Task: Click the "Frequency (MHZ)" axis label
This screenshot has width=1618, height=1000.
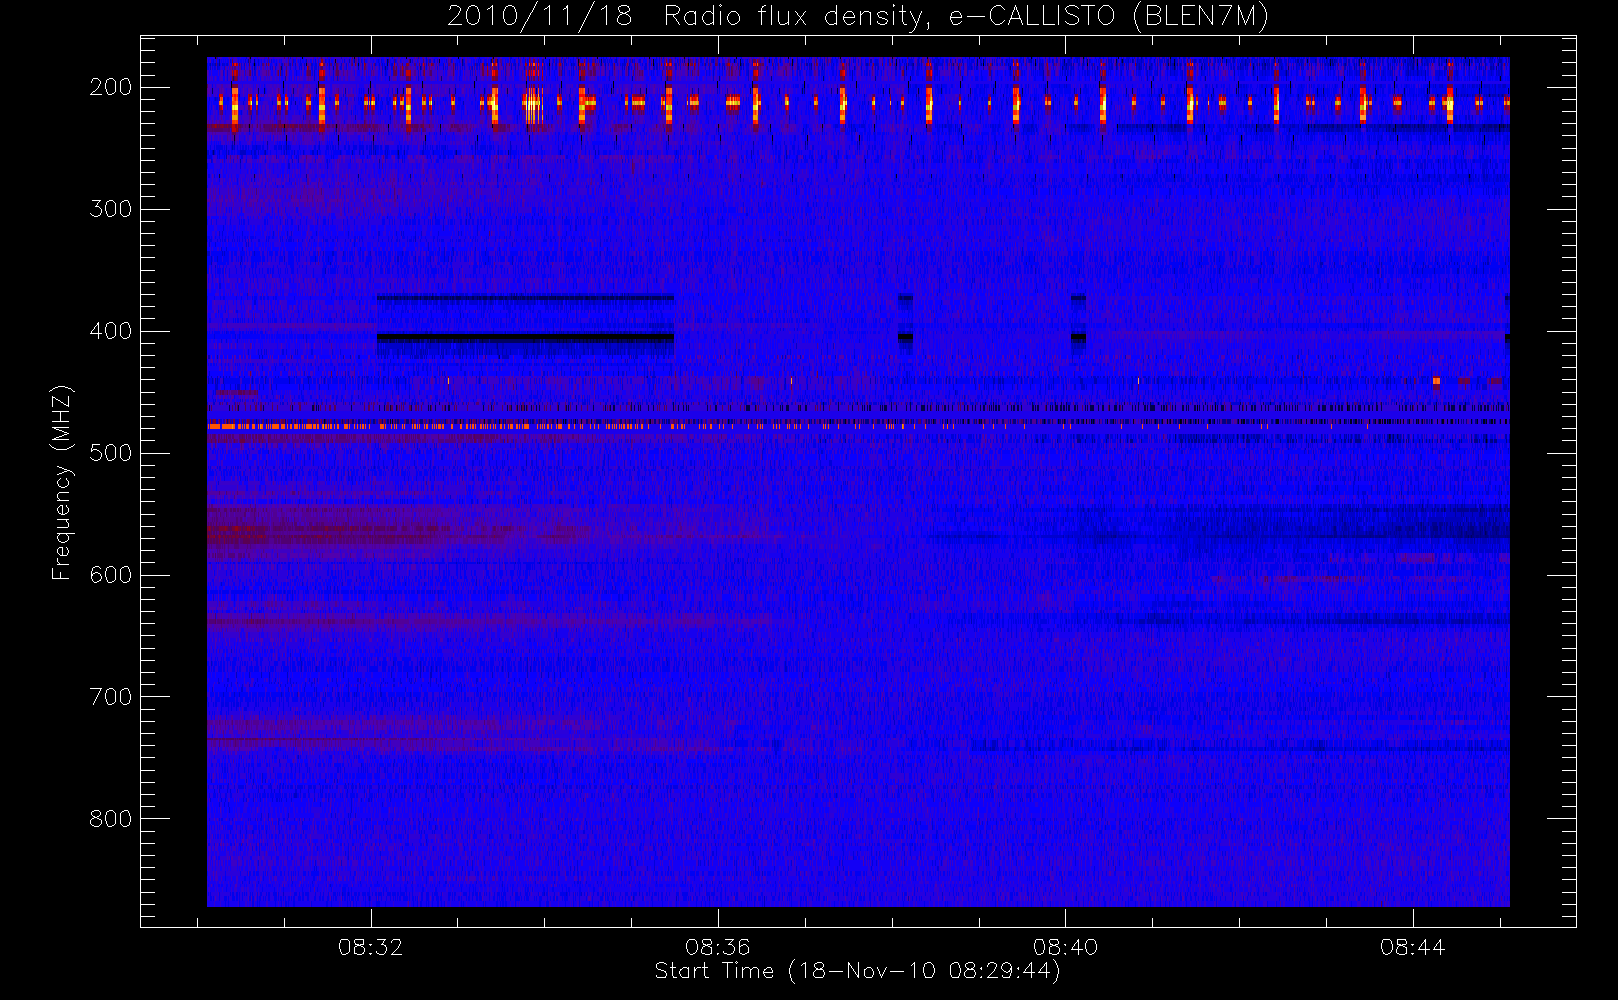Action: pyautogui.click(x=62, y=482)
